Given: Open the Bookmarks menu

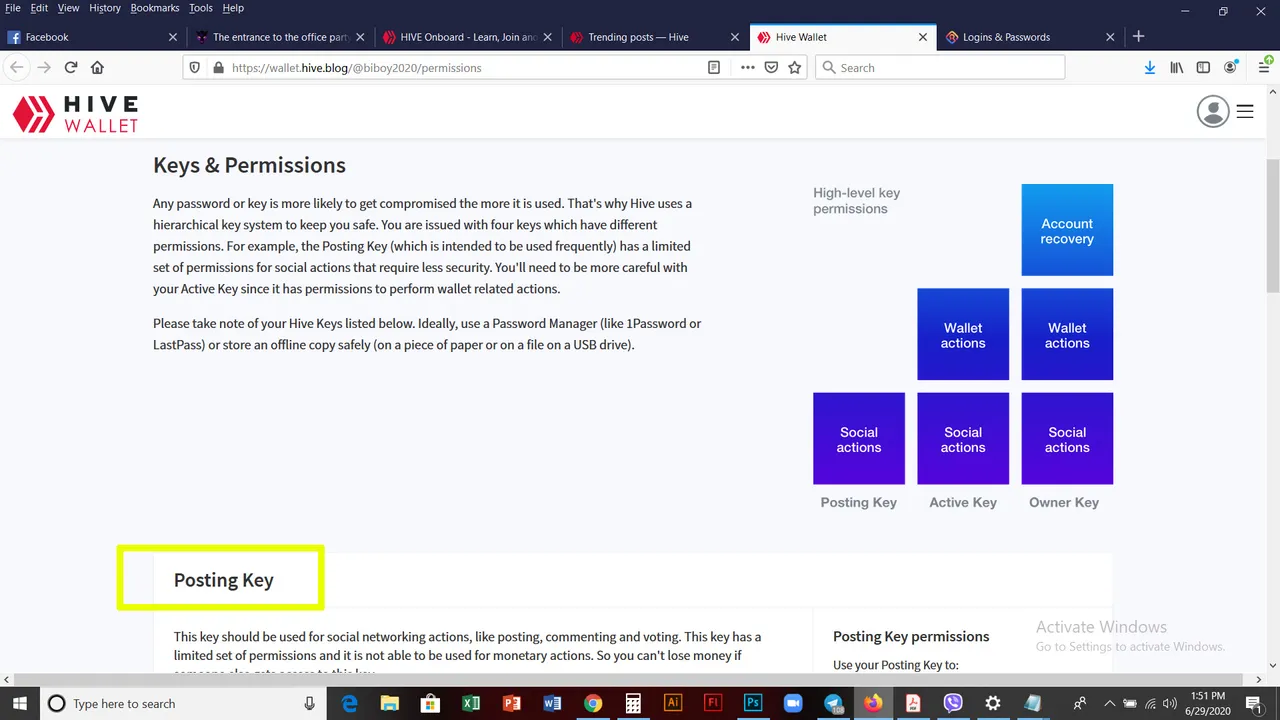Looking at the screenshot, I should (155, 8).
